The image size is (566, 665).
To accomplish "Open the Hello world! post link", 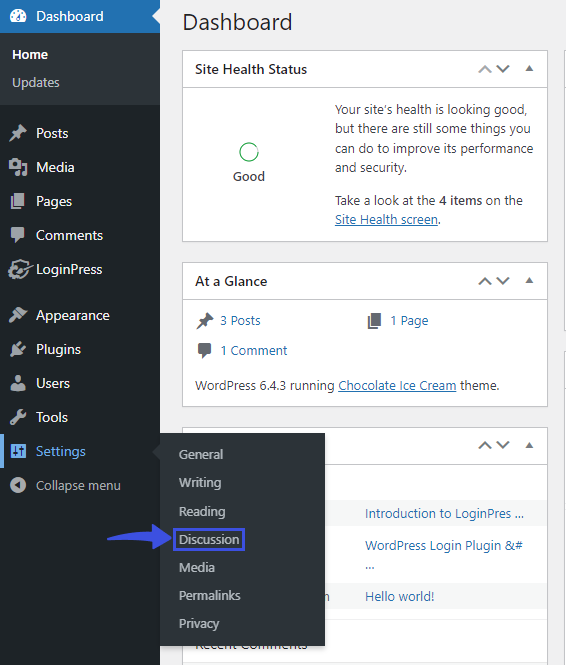I will tap(399, 596).
